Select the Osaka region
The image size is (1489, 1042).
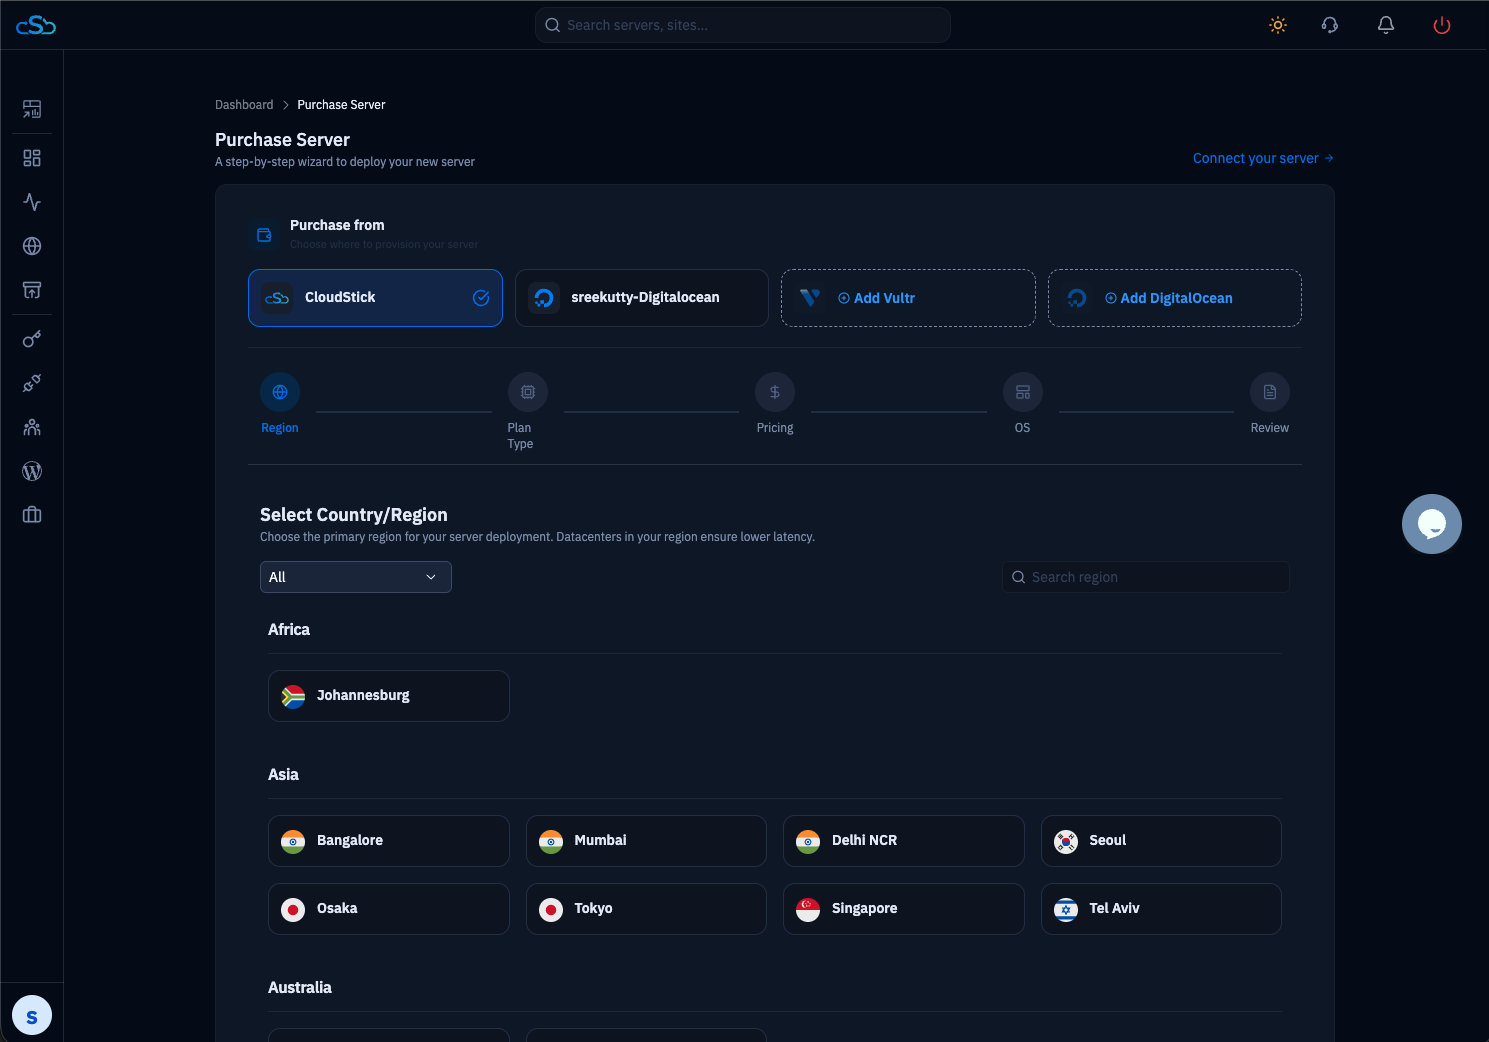coord(389,909)
